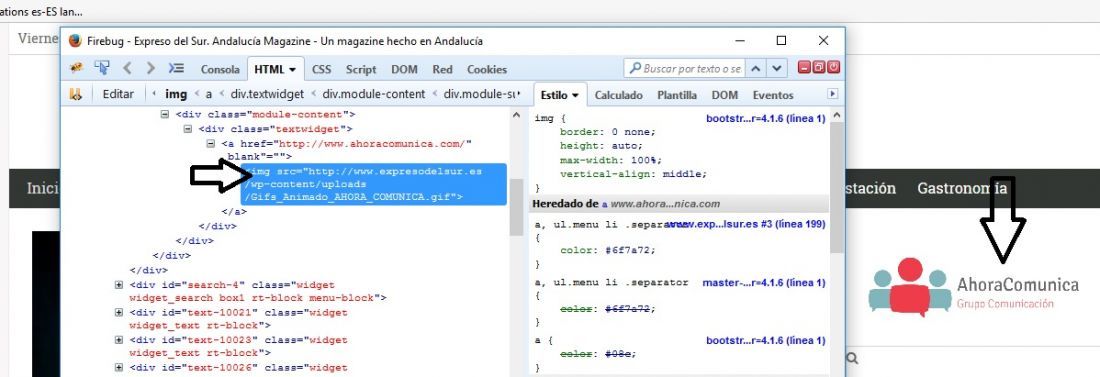Open the DOM side panel tab
This screenshot has height=377, width=1100.
click(725, 95)
